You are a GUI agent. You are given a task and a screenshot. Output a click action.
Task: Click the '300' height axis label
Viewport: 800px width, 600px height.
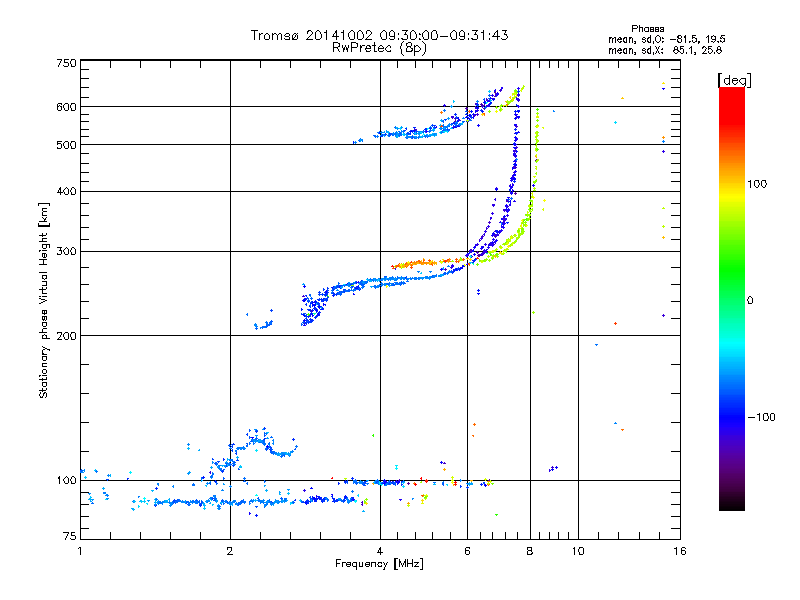66,251
